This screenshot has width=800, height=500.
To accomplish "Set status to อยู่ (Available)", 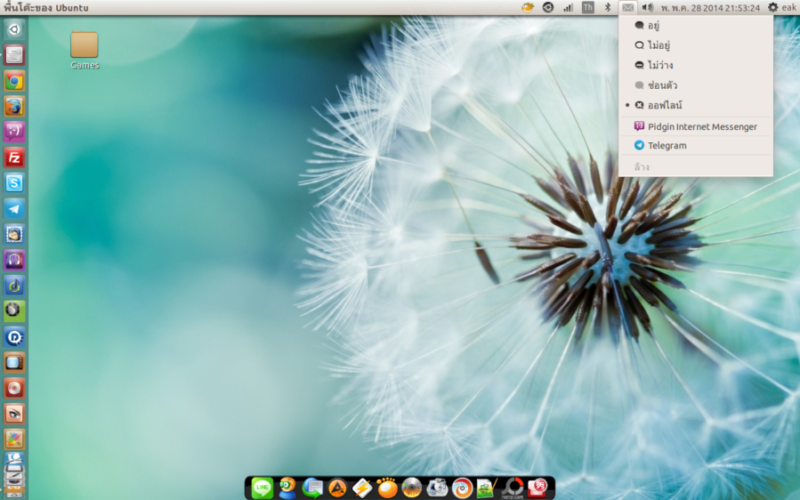I will 695,26.
